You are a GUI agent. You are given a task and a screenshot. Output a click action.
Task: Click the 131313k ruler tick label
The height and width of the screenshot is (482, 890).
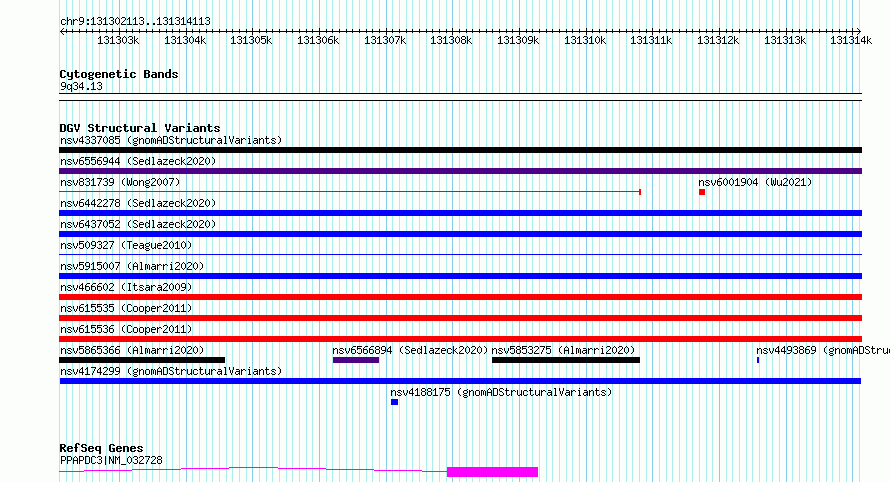click(785, 40)
